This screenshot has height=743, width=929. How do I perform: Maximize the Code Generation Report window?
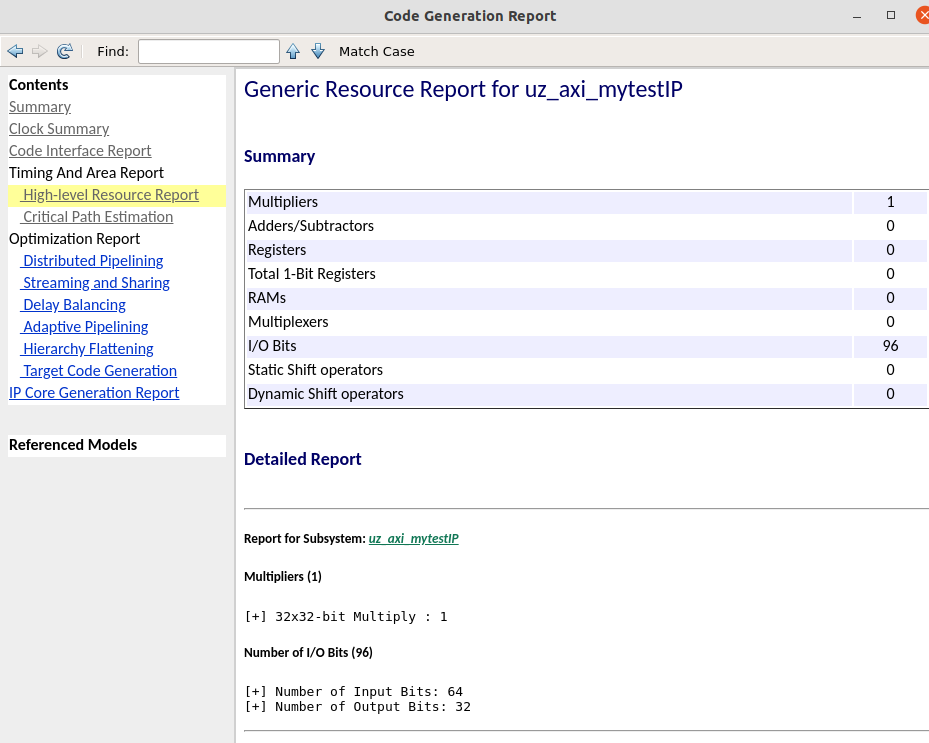[x=891, y=15]
